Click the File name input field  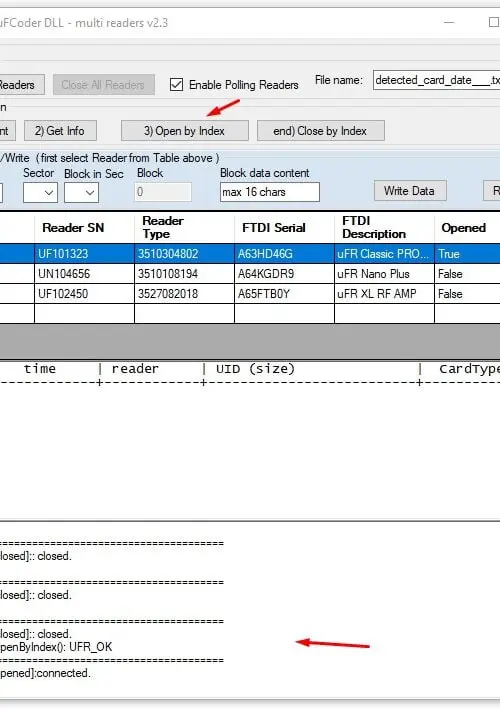click(x=436, y=80)
